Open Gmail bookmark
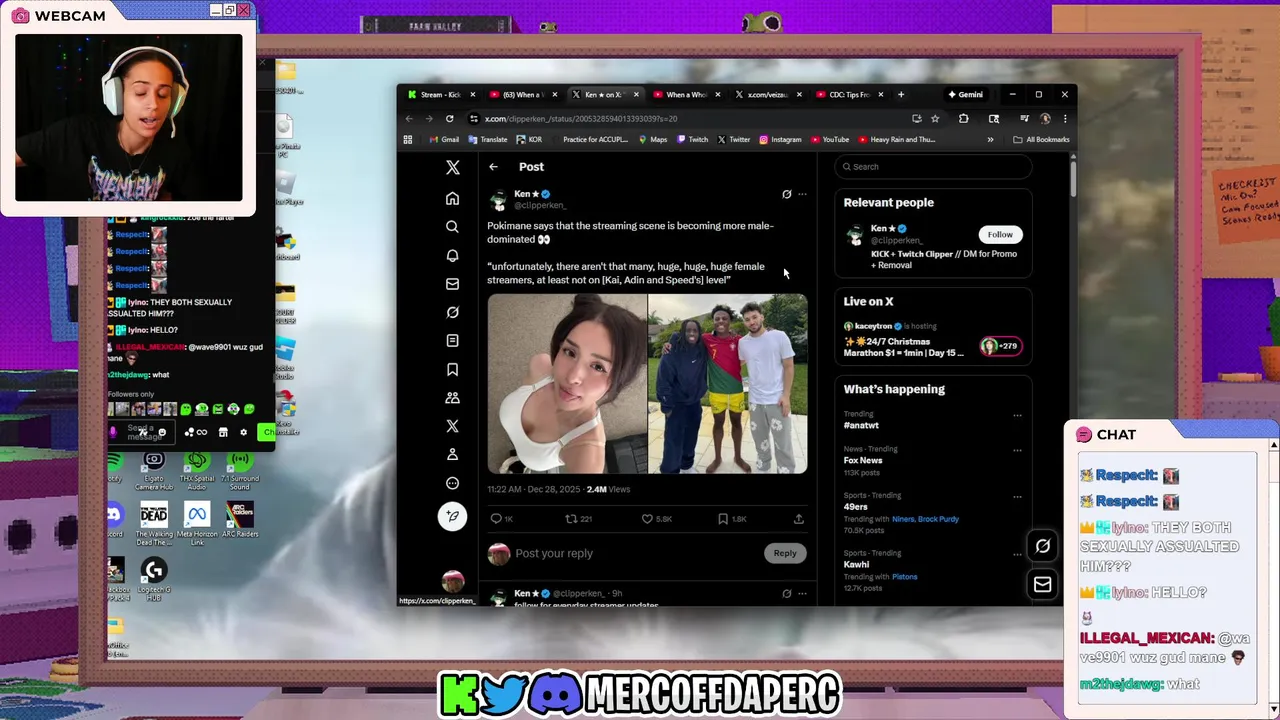This screenshot has height=720, width=1280. click(444, 140)
